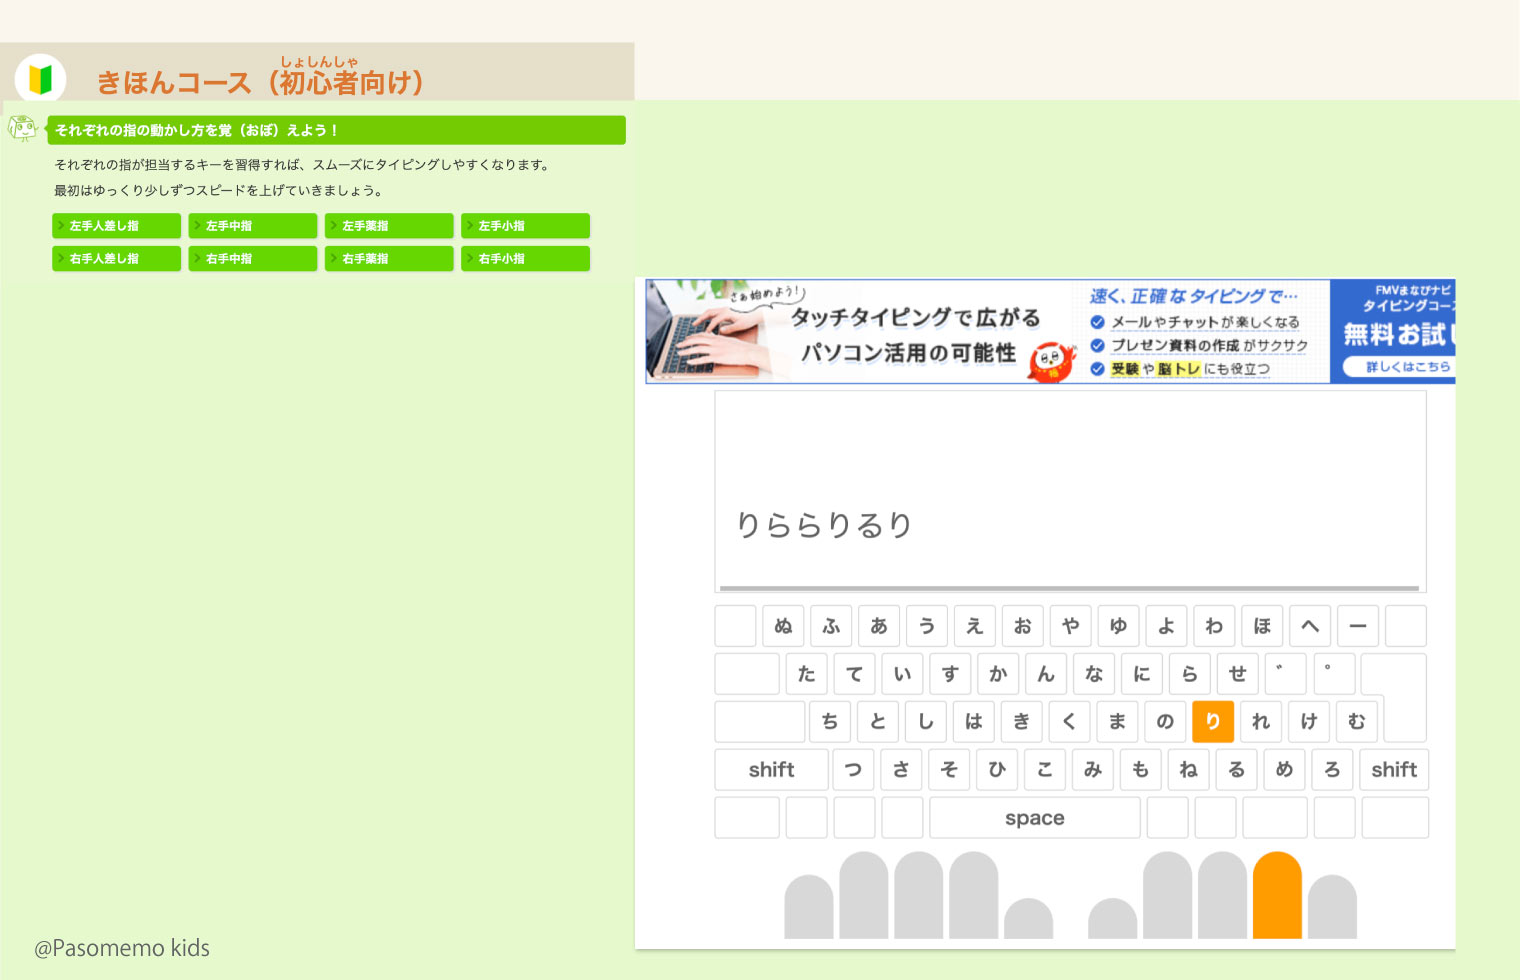This screenshot has width=1520, height=980.
Task: Open the touch typing banner advertisement
Action: [x=1050, y=331]
